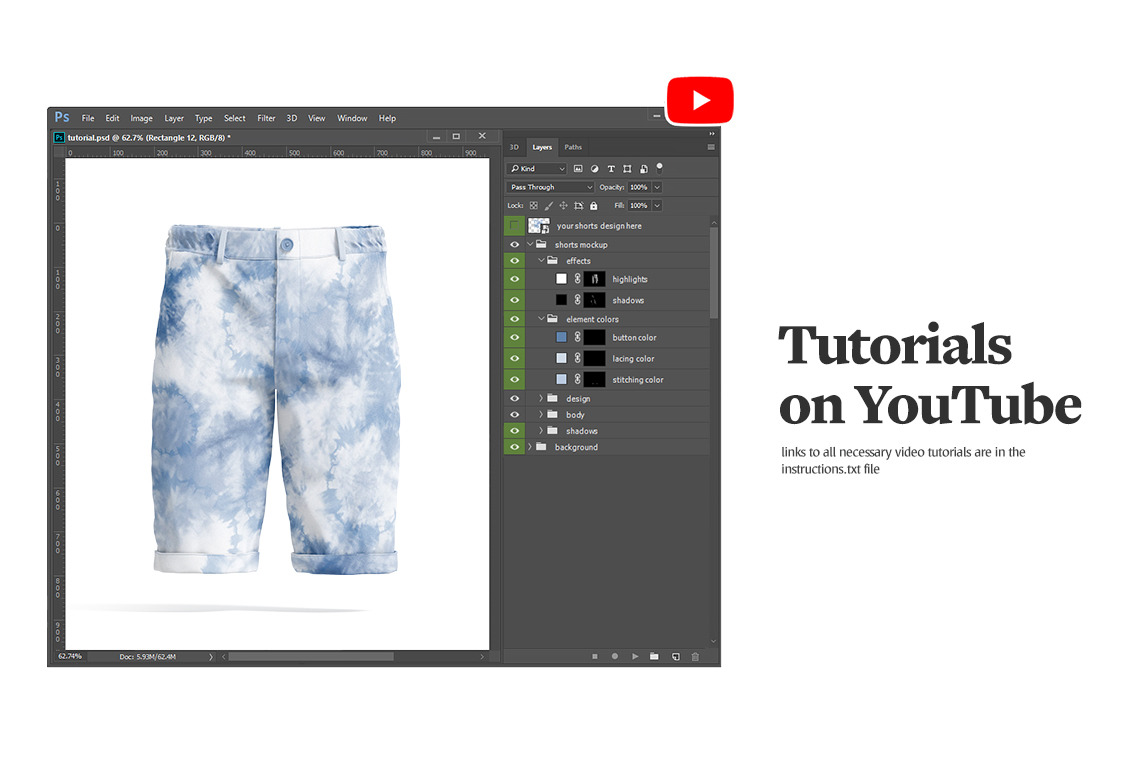The image size is (1138, 759).
Task: Click the new folder icon in bottom panel
Action: point(654,657)
